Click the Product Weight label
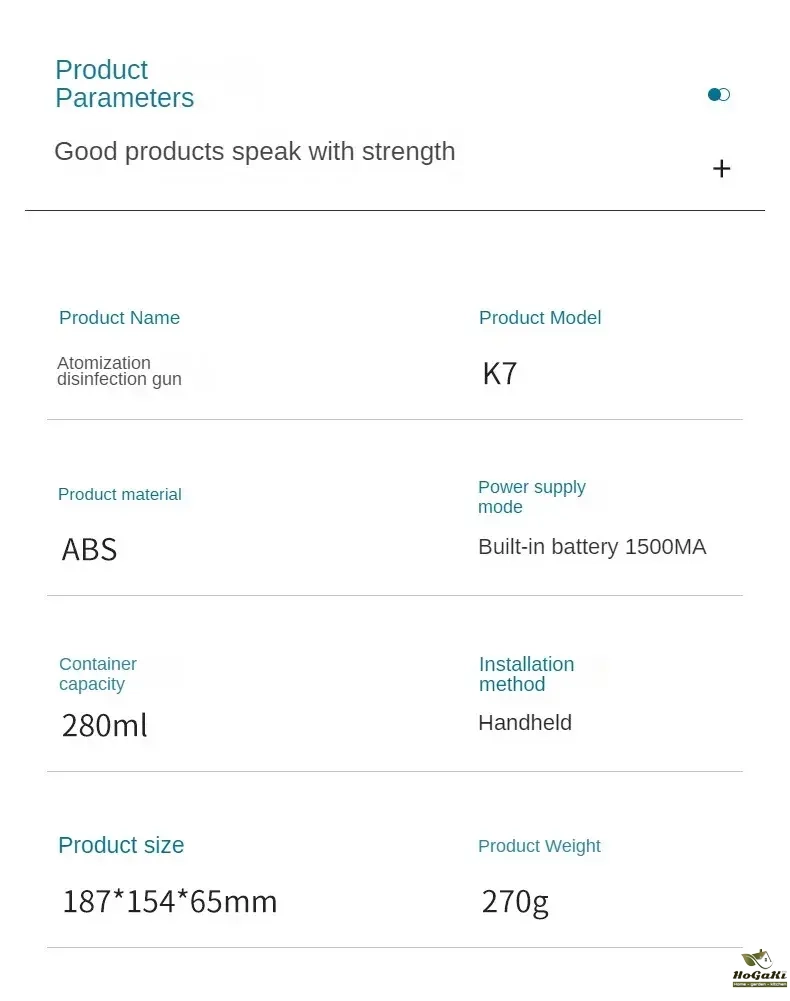The width and height of the screenshot is (790, 1001). 539,846
